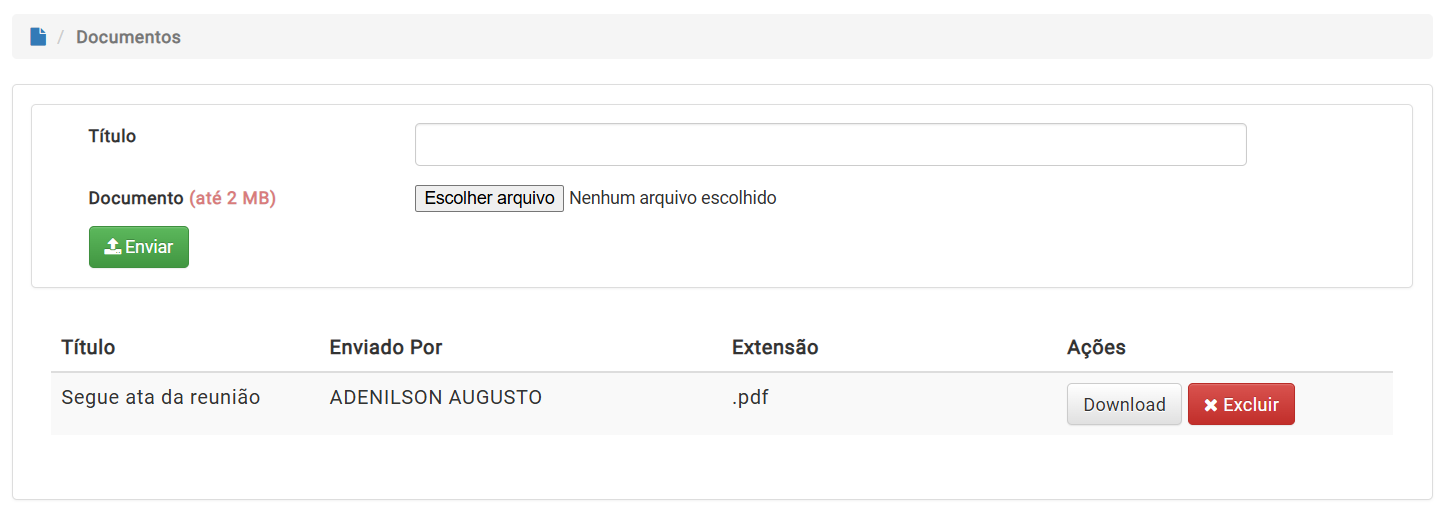Image resolution: width=1439 pixels, height=508 pixels.
Task: Click the Título column header in the table
Action: pos(88,347)
